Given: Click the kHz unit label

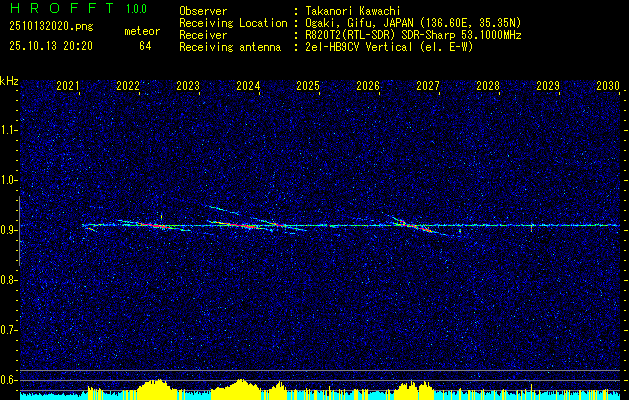Looking at the screenshot, I should [9, 81].
